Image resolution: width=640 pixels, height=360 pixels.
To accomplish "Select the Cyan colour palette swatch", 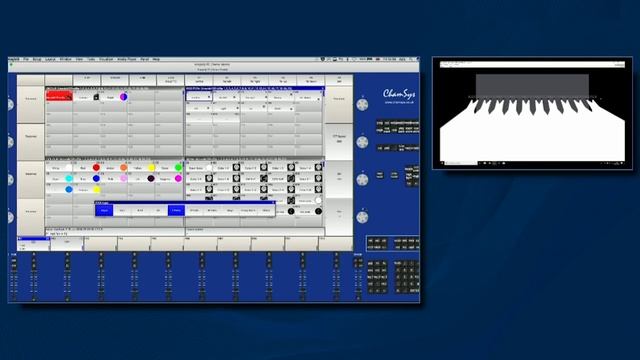I will click(69, 179).
